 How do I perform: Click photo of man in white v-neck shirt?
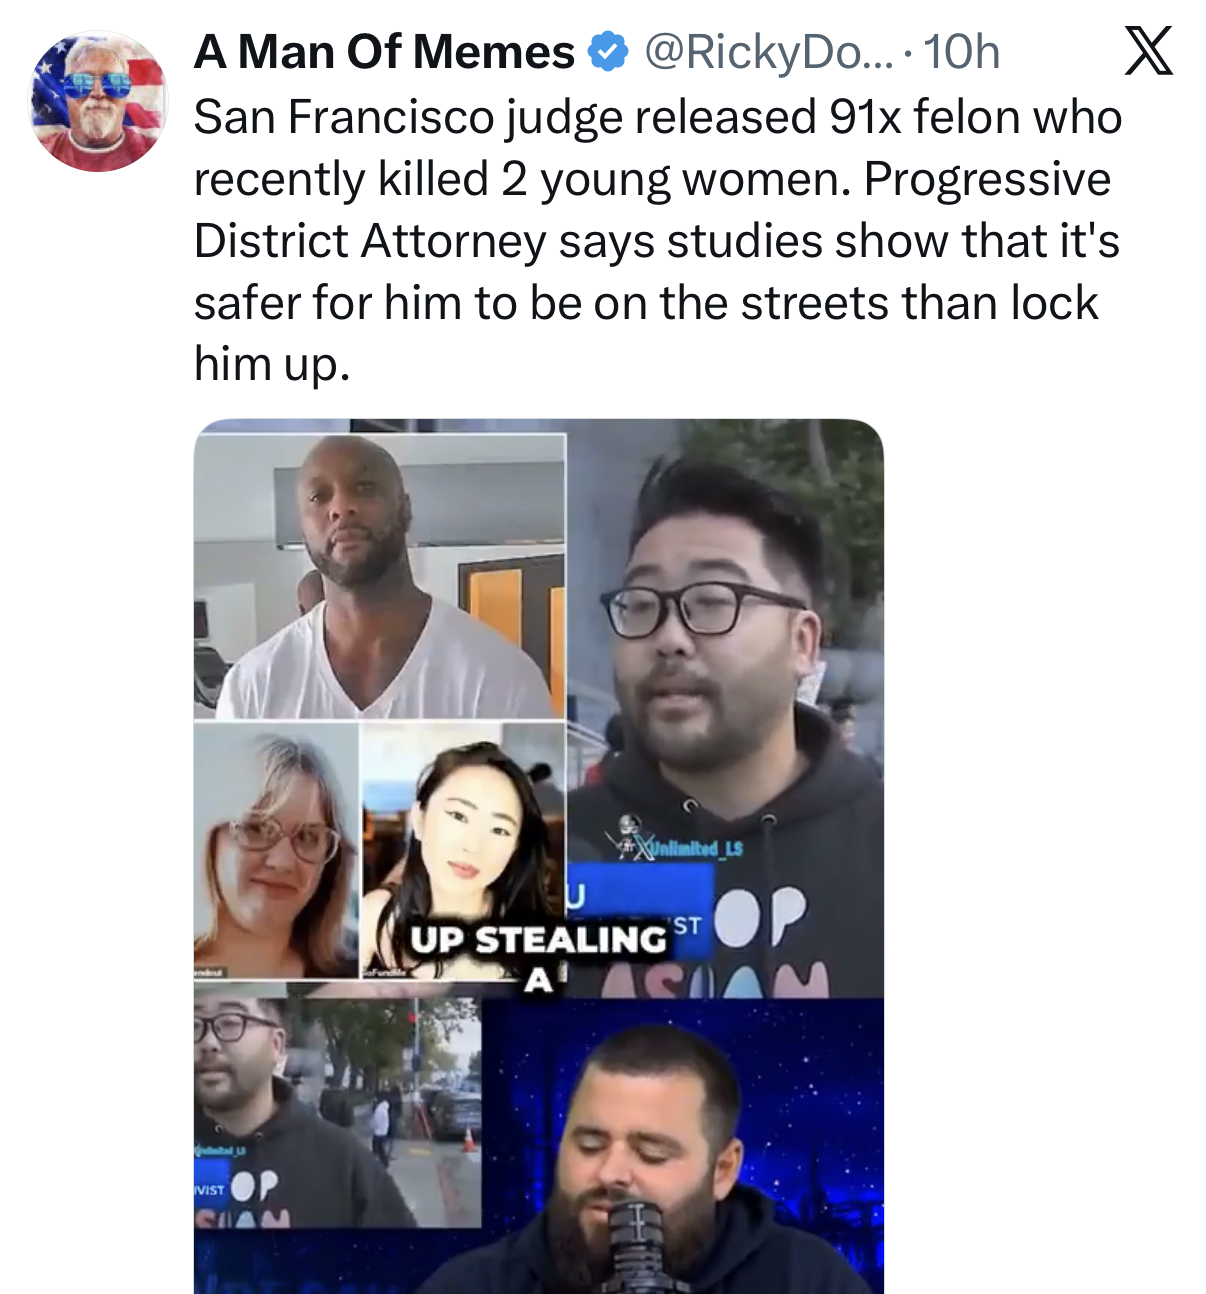pos(380,576)
